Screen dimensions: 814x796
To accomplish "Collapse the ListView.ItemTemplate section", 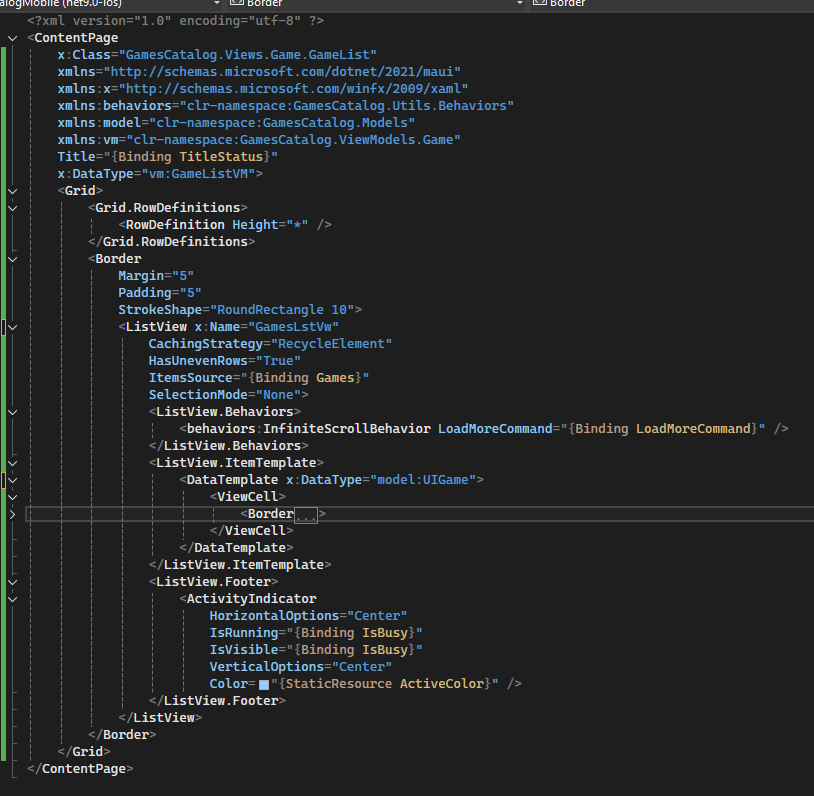I will pos(12,462).
